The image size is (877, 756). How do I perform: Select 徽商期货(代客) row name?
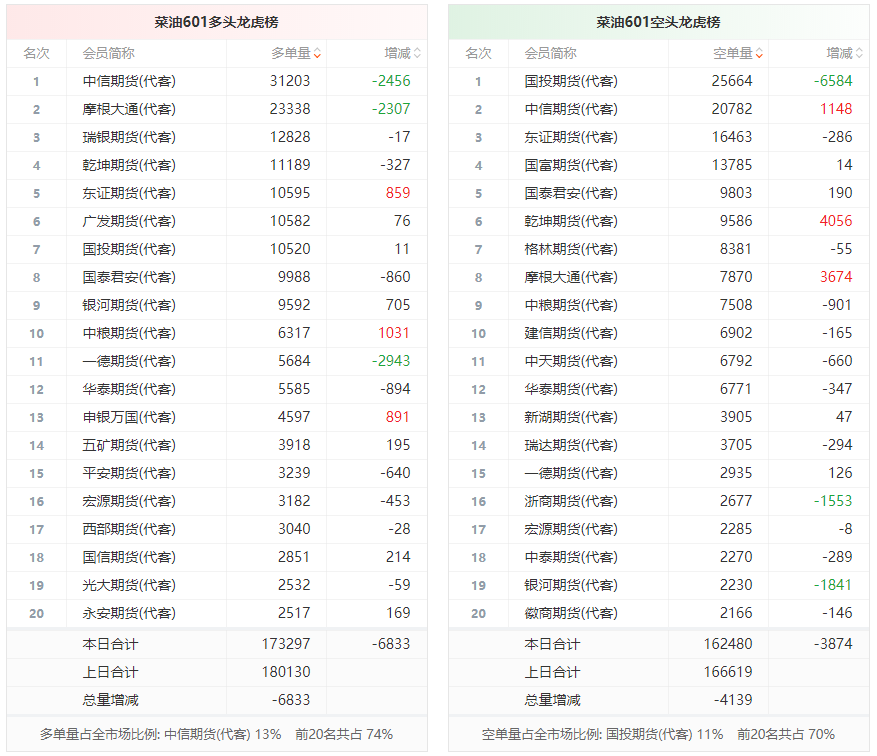point(571,613)
